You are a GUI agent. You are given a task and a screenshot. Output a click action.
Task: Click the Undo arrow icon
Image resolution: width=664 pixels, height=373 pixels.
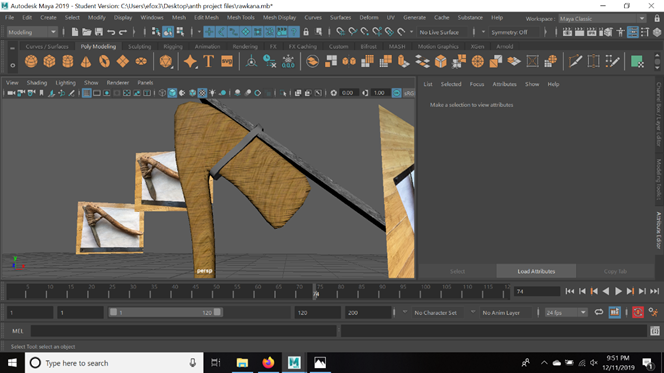click(111, 32)
